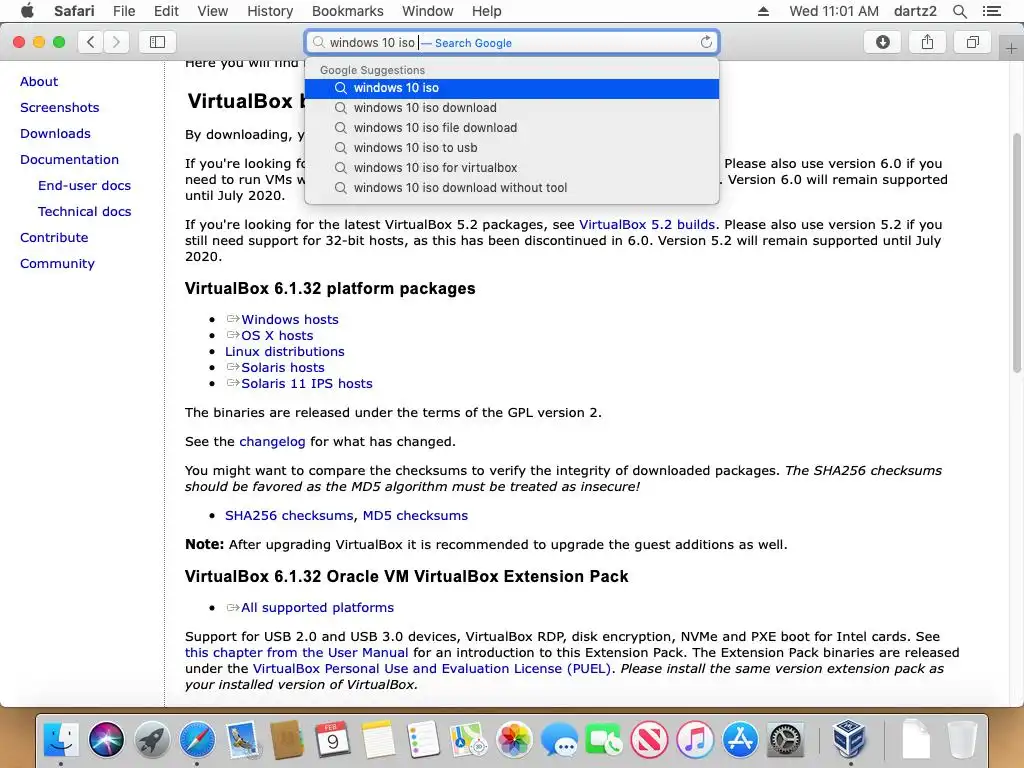Click the dartz2 user name in menu bar
The image size is (1024, 768).
coord(915,11)
